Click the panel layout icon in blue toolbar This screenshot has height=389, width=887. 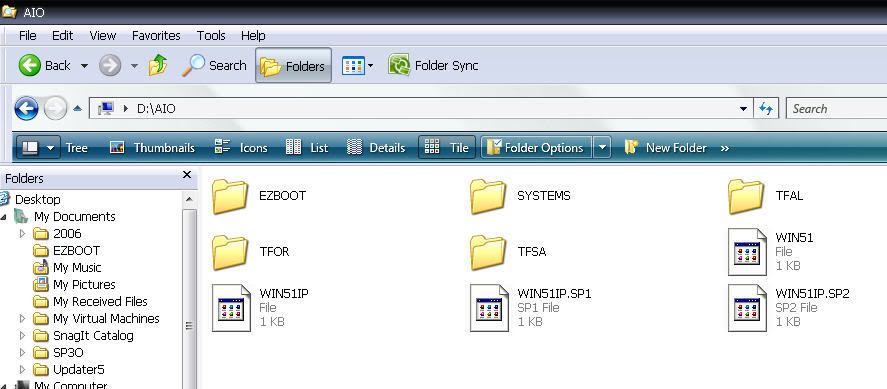click(30, 148)
